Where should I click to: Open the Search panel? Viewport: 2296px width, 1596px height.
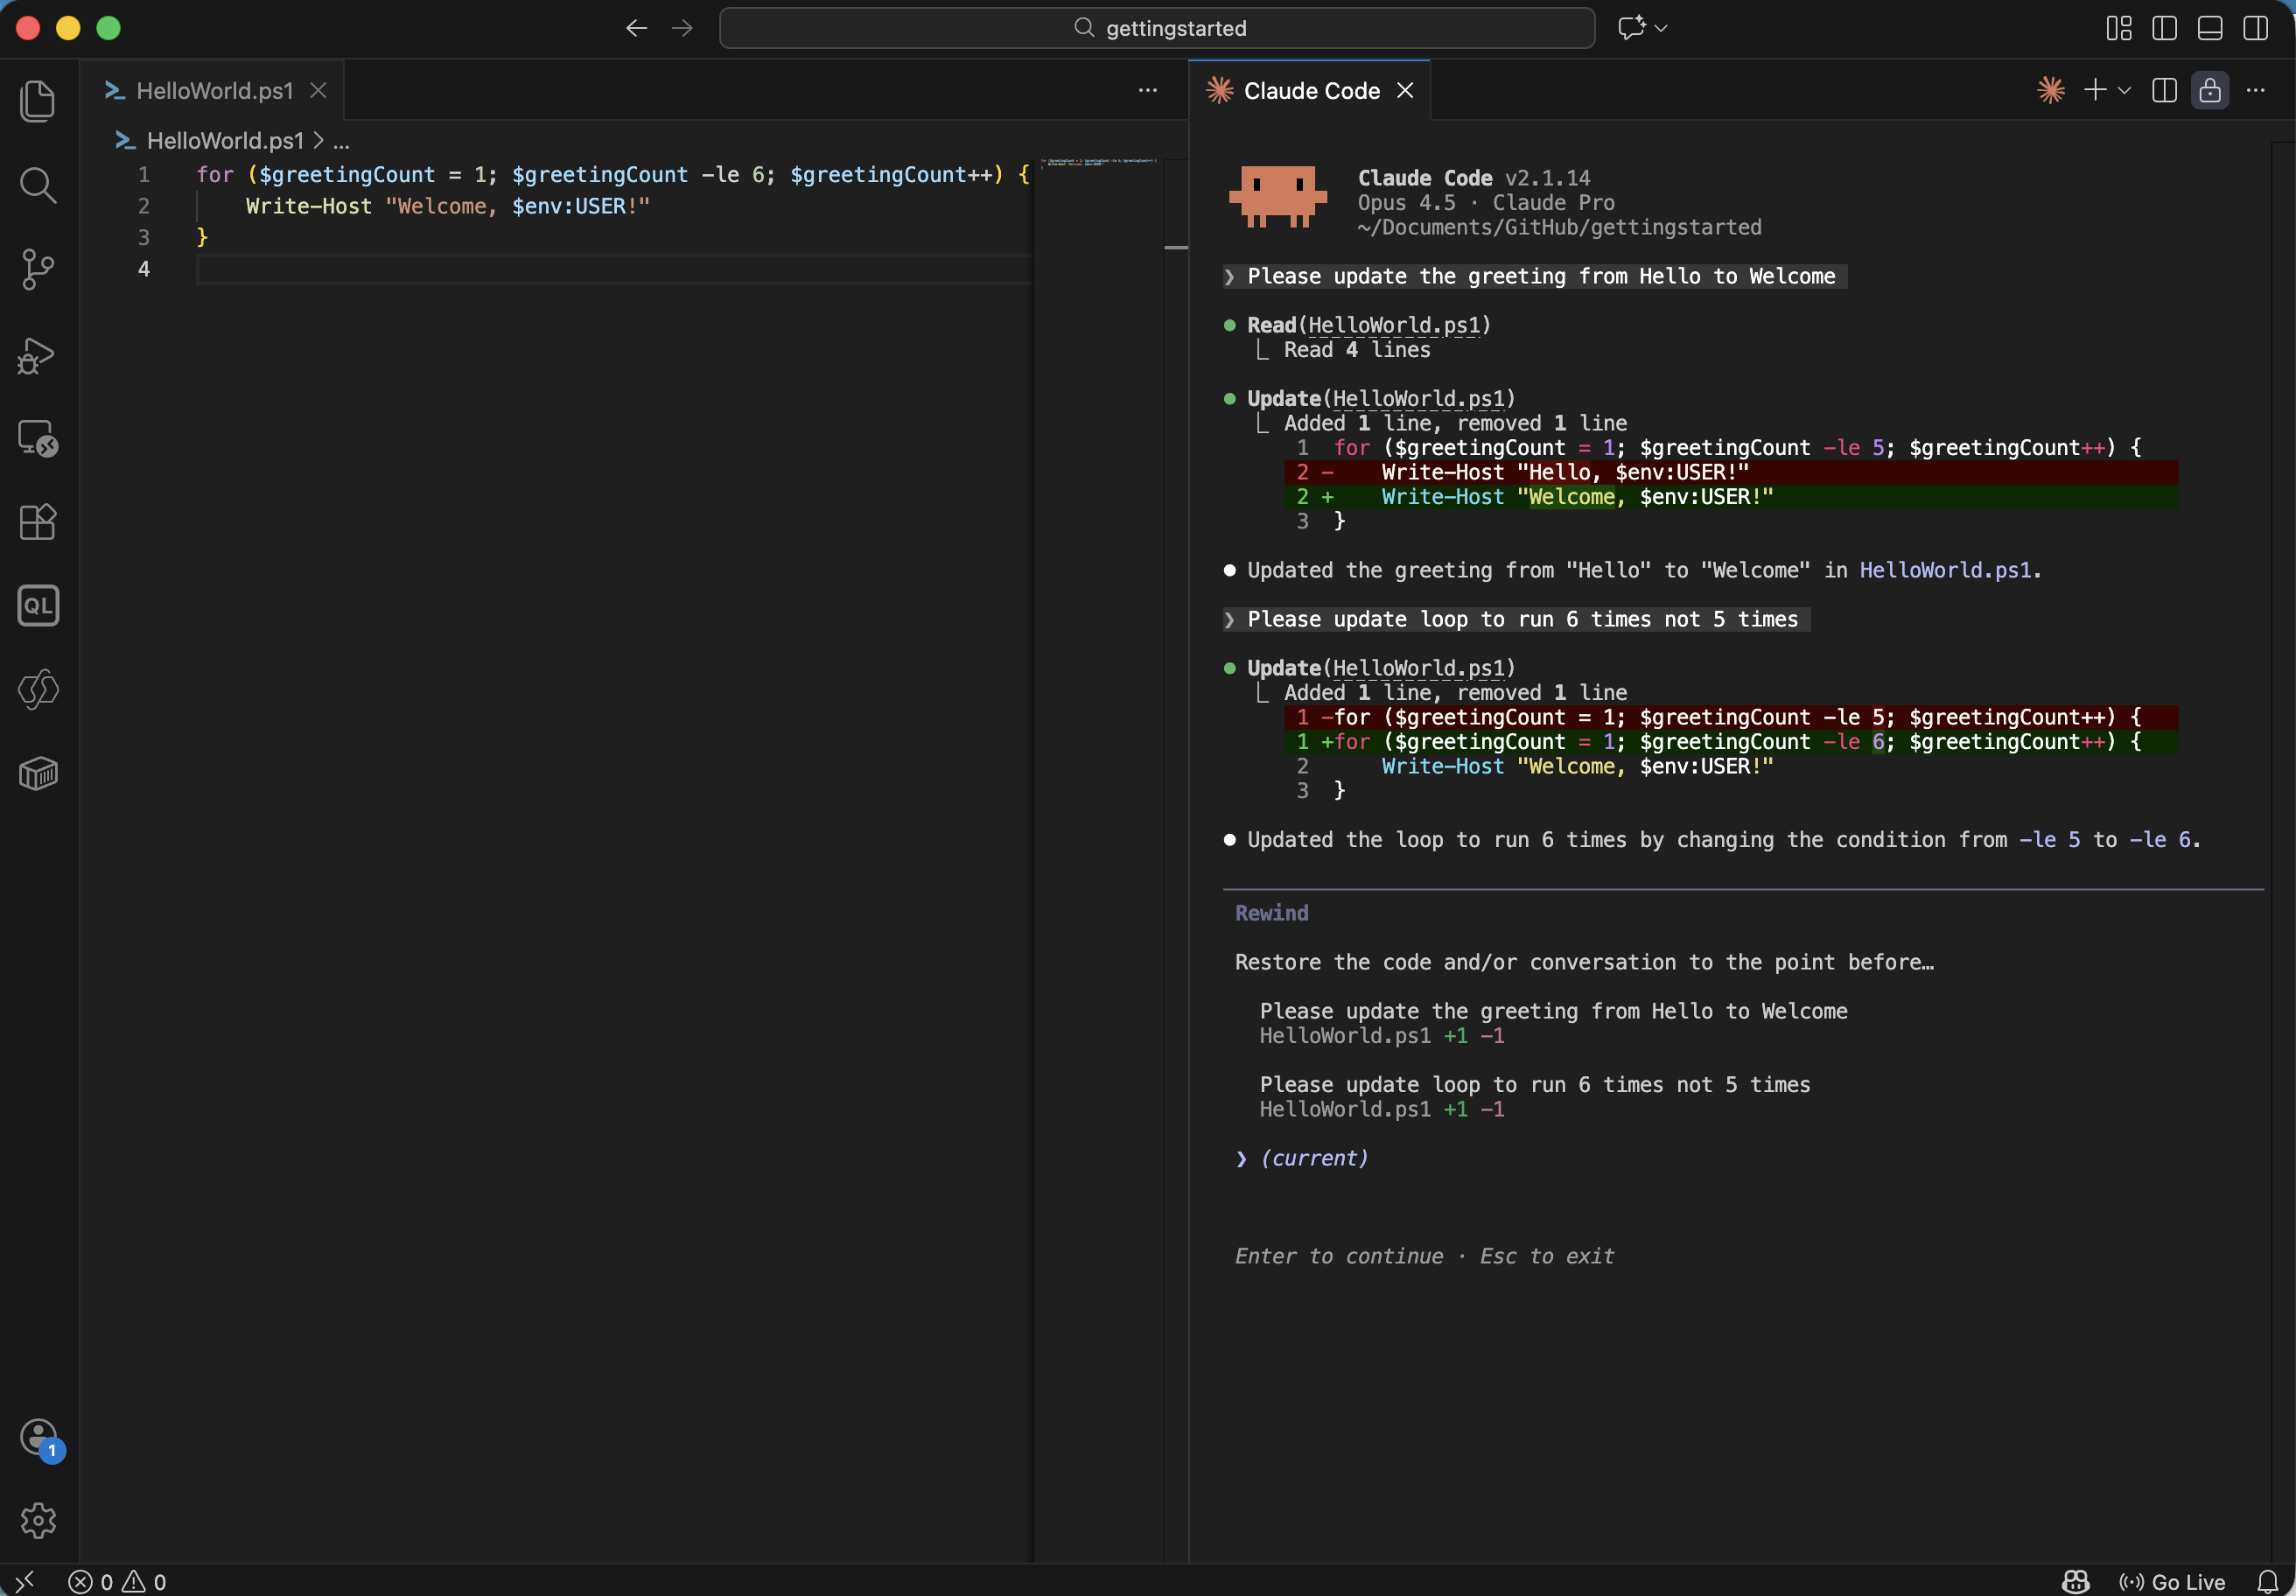pos(38,185)
